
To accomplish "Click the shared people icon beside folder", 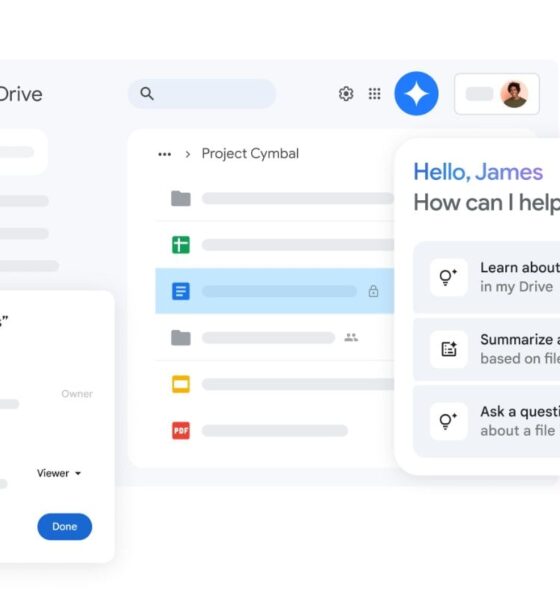I will [351, 338].
